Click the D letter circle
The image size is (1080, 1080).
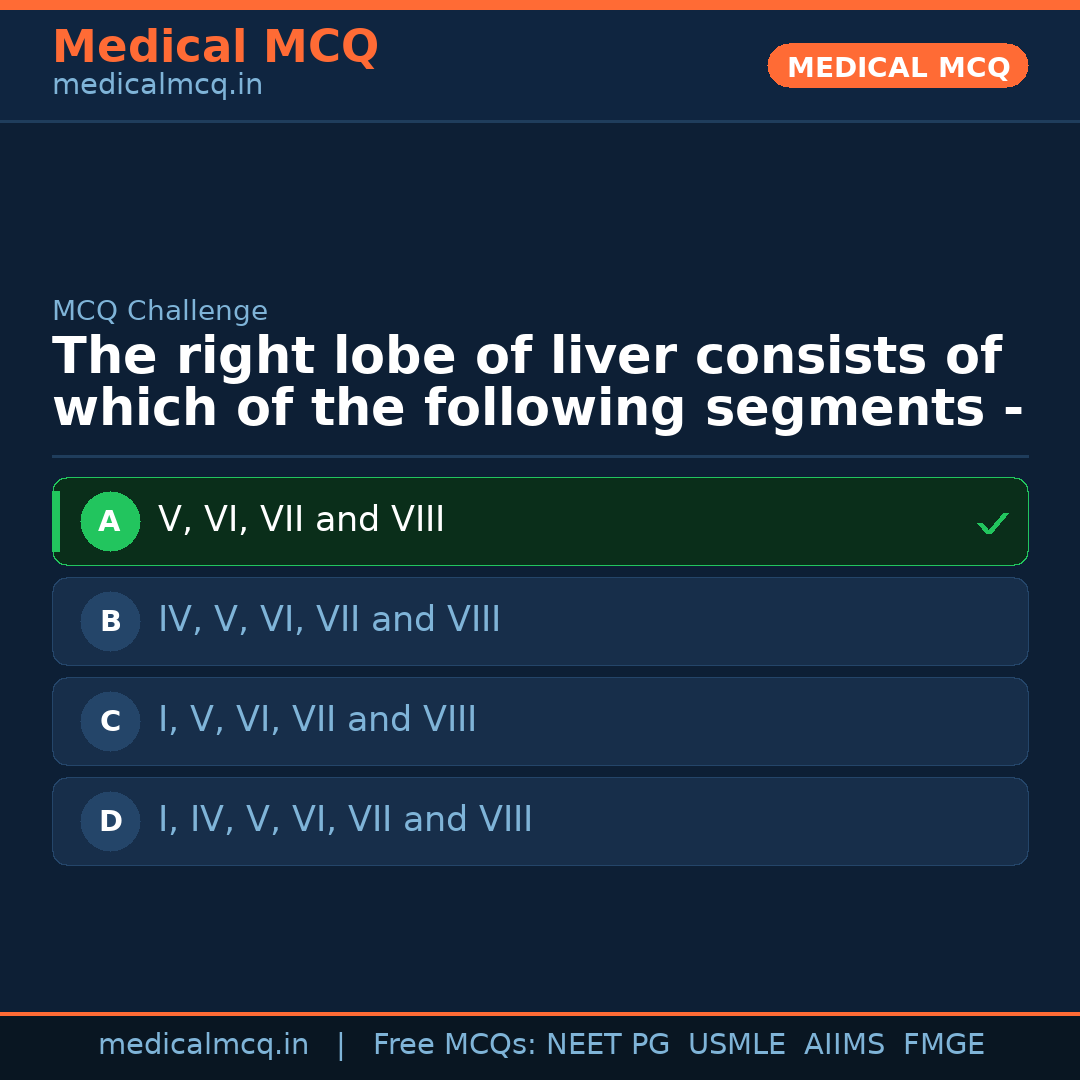[x=110, y=822]
